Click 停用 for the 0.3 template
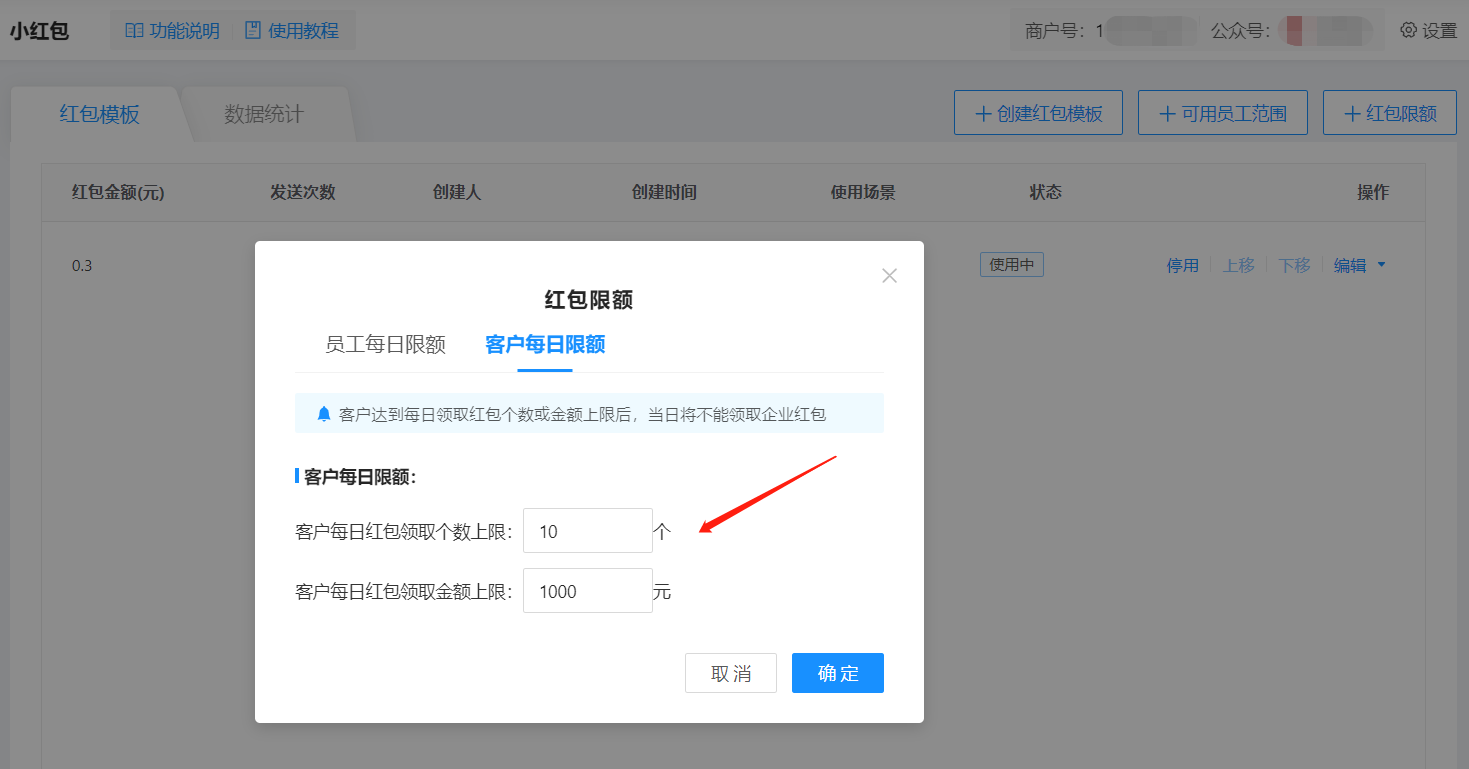Image resolution: width=1469 pixels, height=769 pixels. click(x=1183, y=265)
